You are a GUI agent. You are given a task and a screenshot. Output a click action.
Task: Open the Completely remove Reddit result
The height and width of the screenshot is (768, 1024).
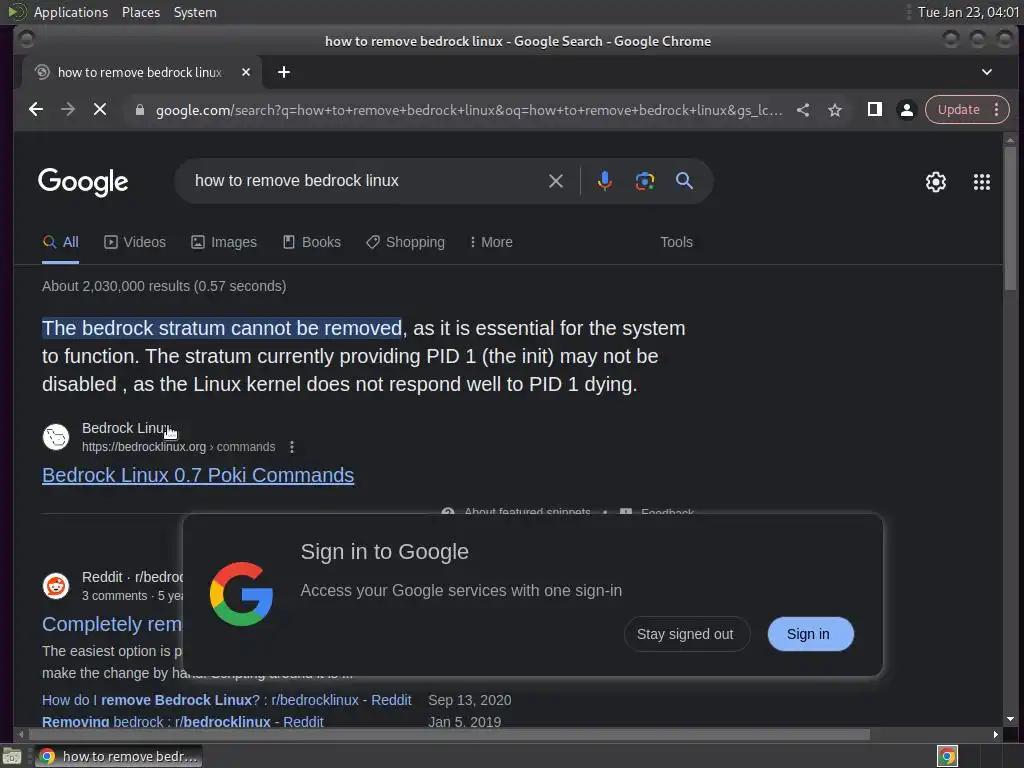(x=112, y=624)
